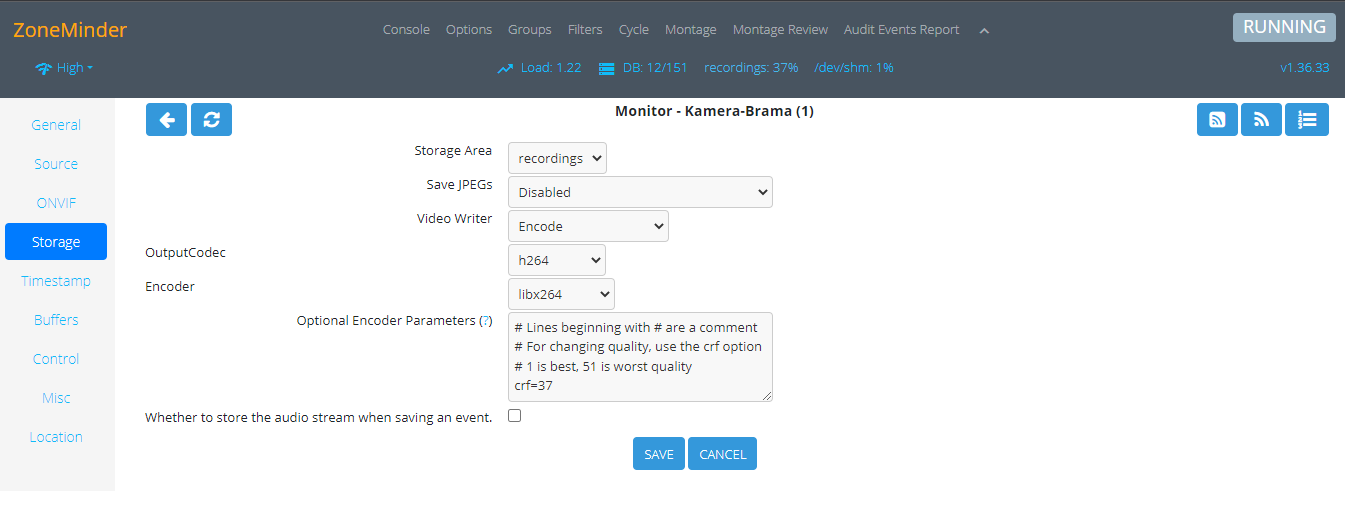This screenshot has height=523, width=1345.
Task: Click the back arrow button
Action: point(166,119)
